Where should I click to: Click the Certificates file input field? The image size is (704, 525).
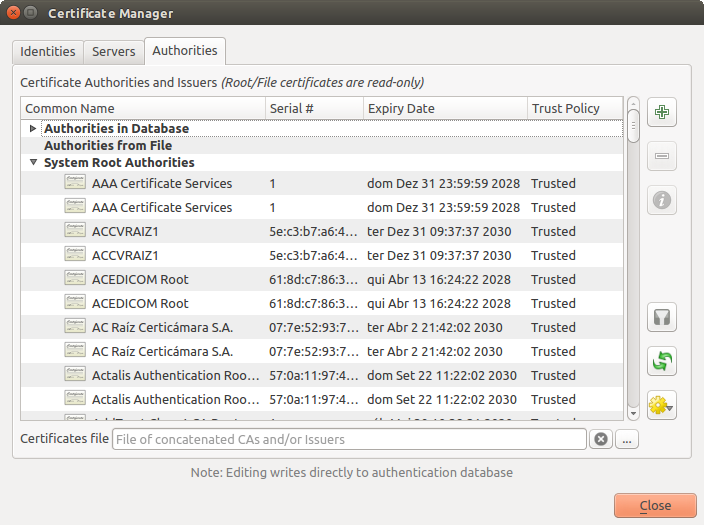point(348,439)
